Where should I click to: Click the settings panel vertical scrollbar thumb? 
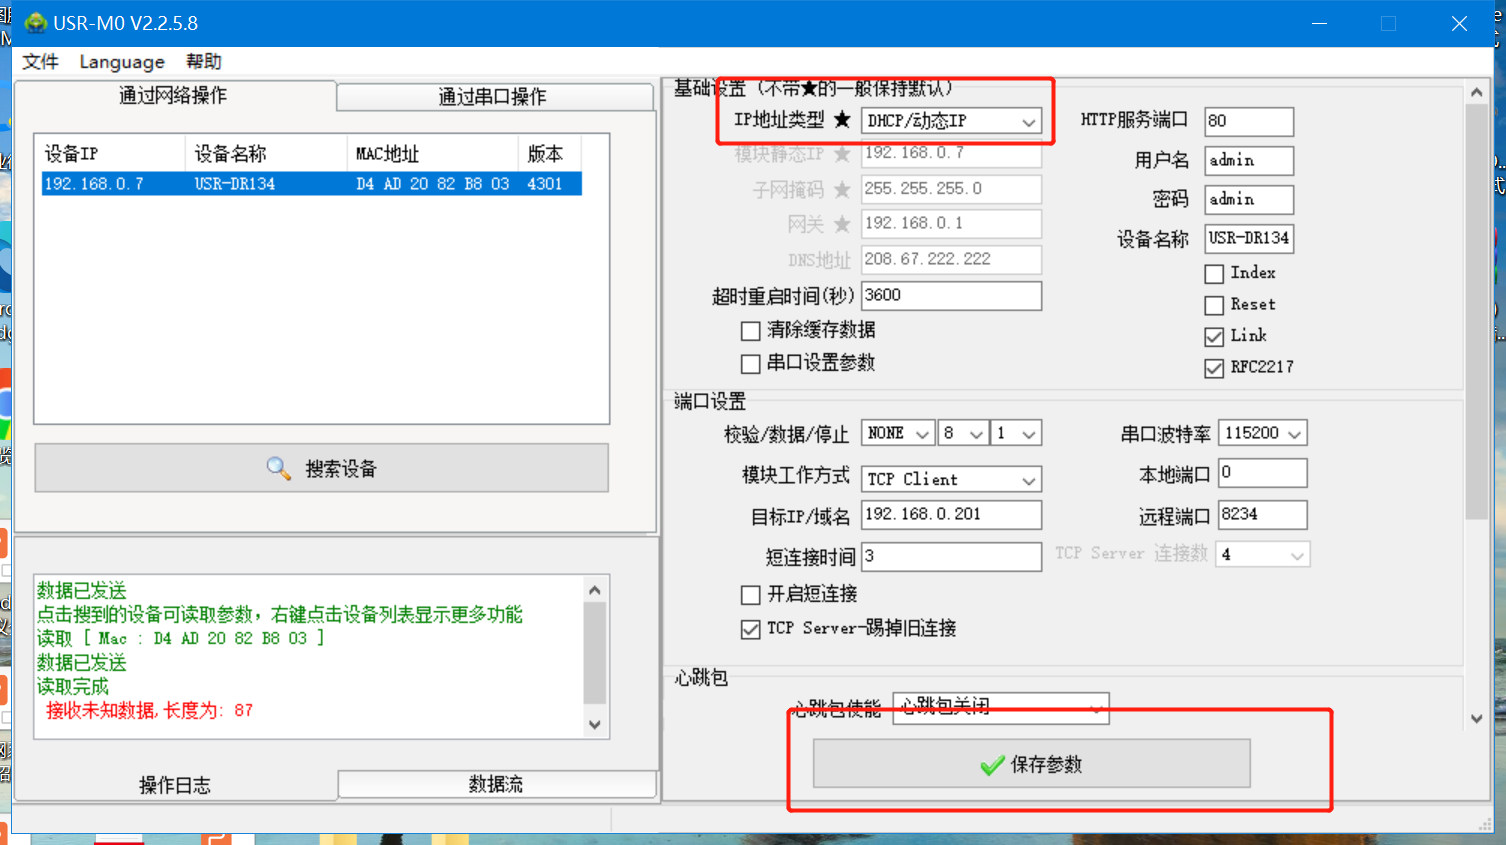click(1477, 312)
